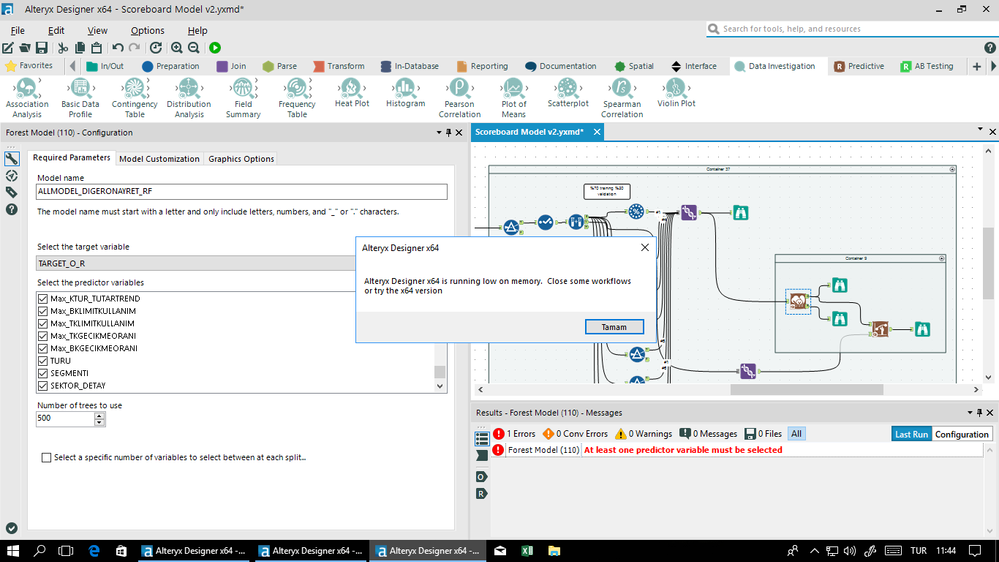
Task: Click the Configuration button in Results
Action: (x=961, y=434)
